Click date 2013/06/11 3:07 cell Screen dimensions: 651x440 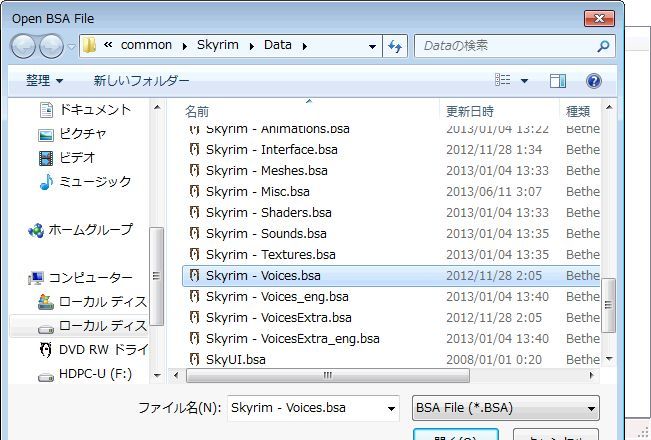(494, 192)
